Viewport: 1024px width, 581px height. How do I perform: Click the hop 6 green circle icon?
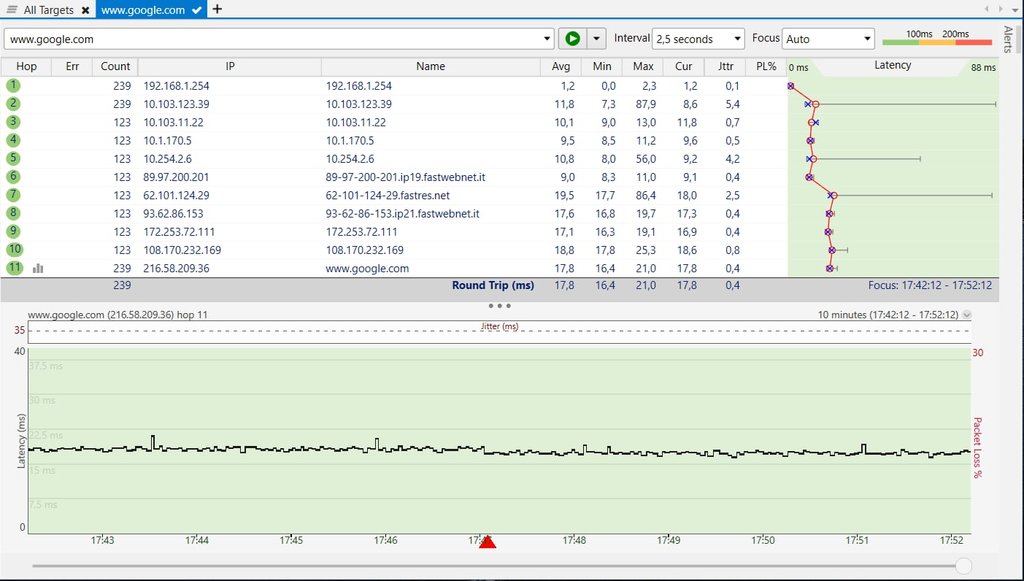pos(13,177)
